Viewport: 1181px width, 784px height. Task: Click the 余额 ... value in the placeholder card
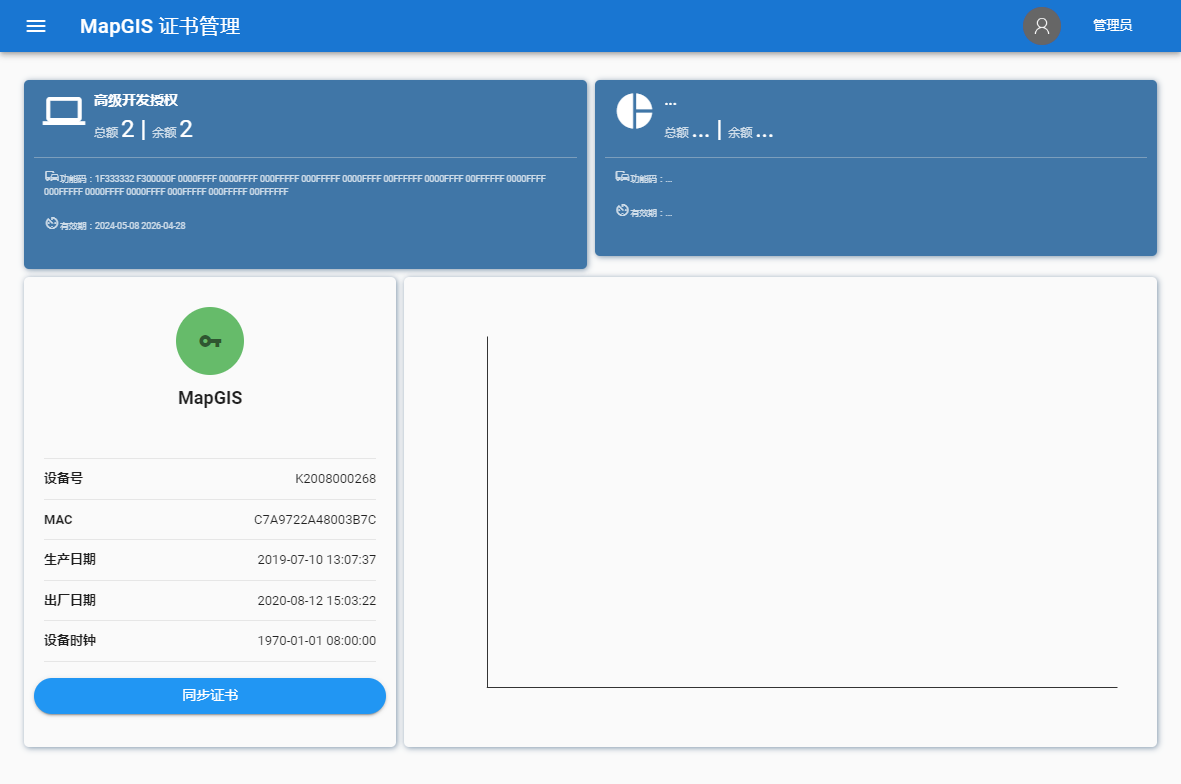point(750,132)
